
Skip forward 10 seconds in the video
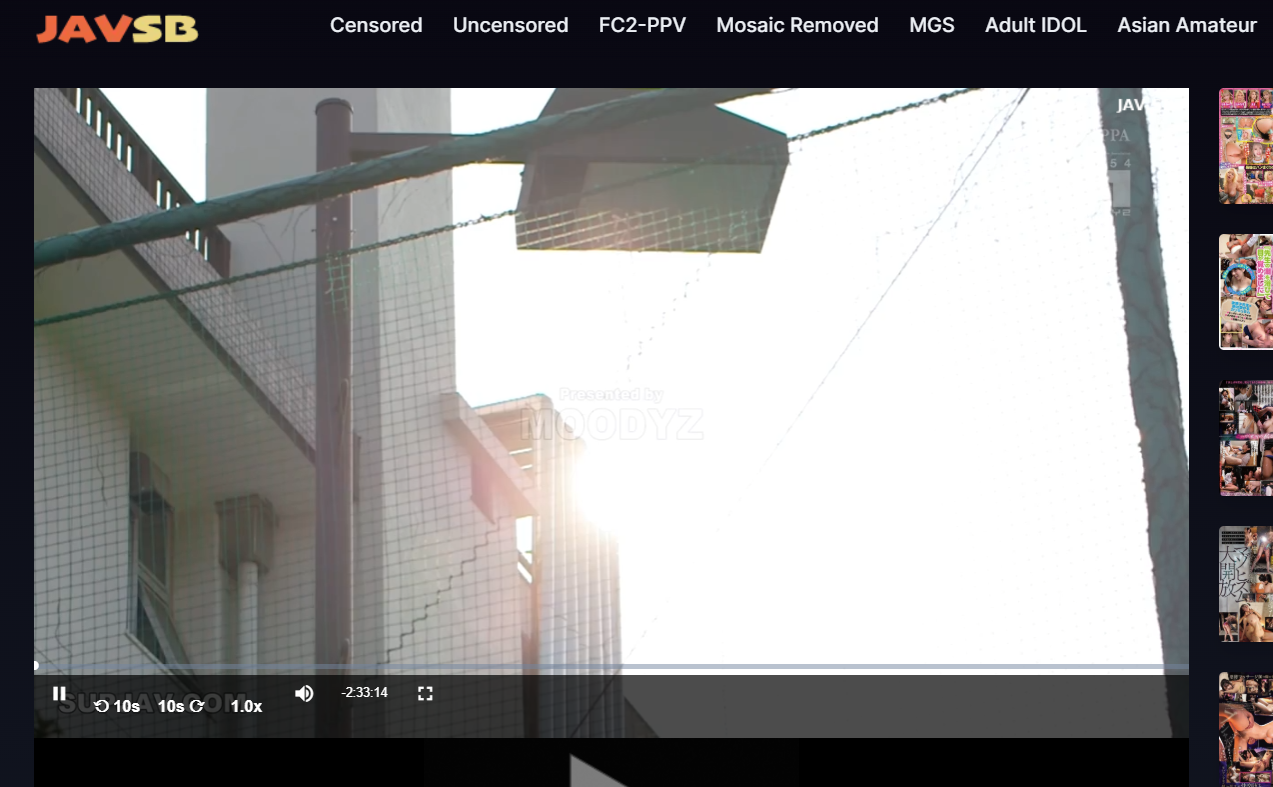181,706
